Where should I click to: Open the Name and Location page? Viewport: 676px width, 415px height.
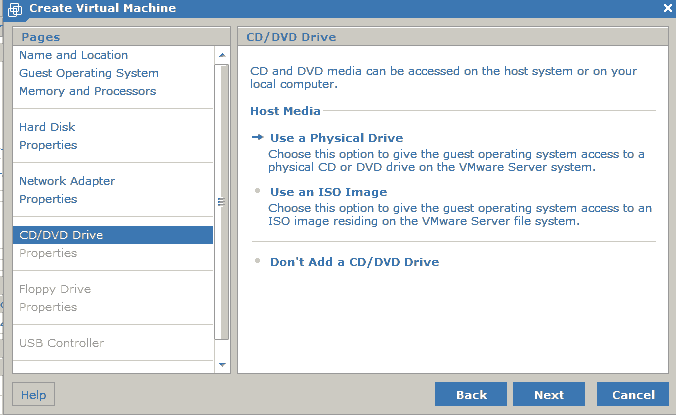[73, 55]
